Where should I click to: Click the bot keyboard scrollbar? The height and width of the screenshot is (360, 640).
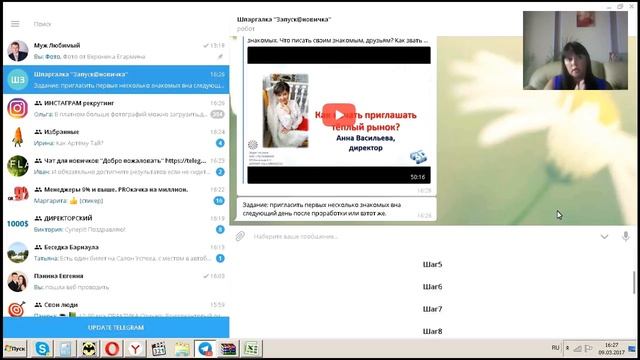click(634, 282)
